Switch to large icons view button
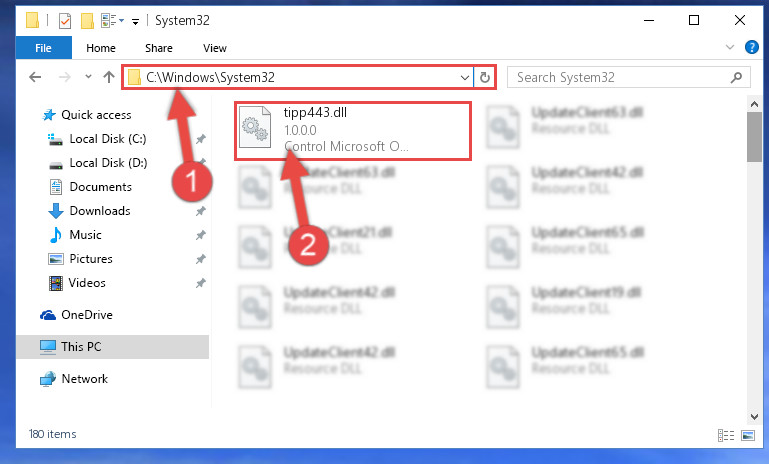Screen dimensions: 769x464 click(748, 435)
